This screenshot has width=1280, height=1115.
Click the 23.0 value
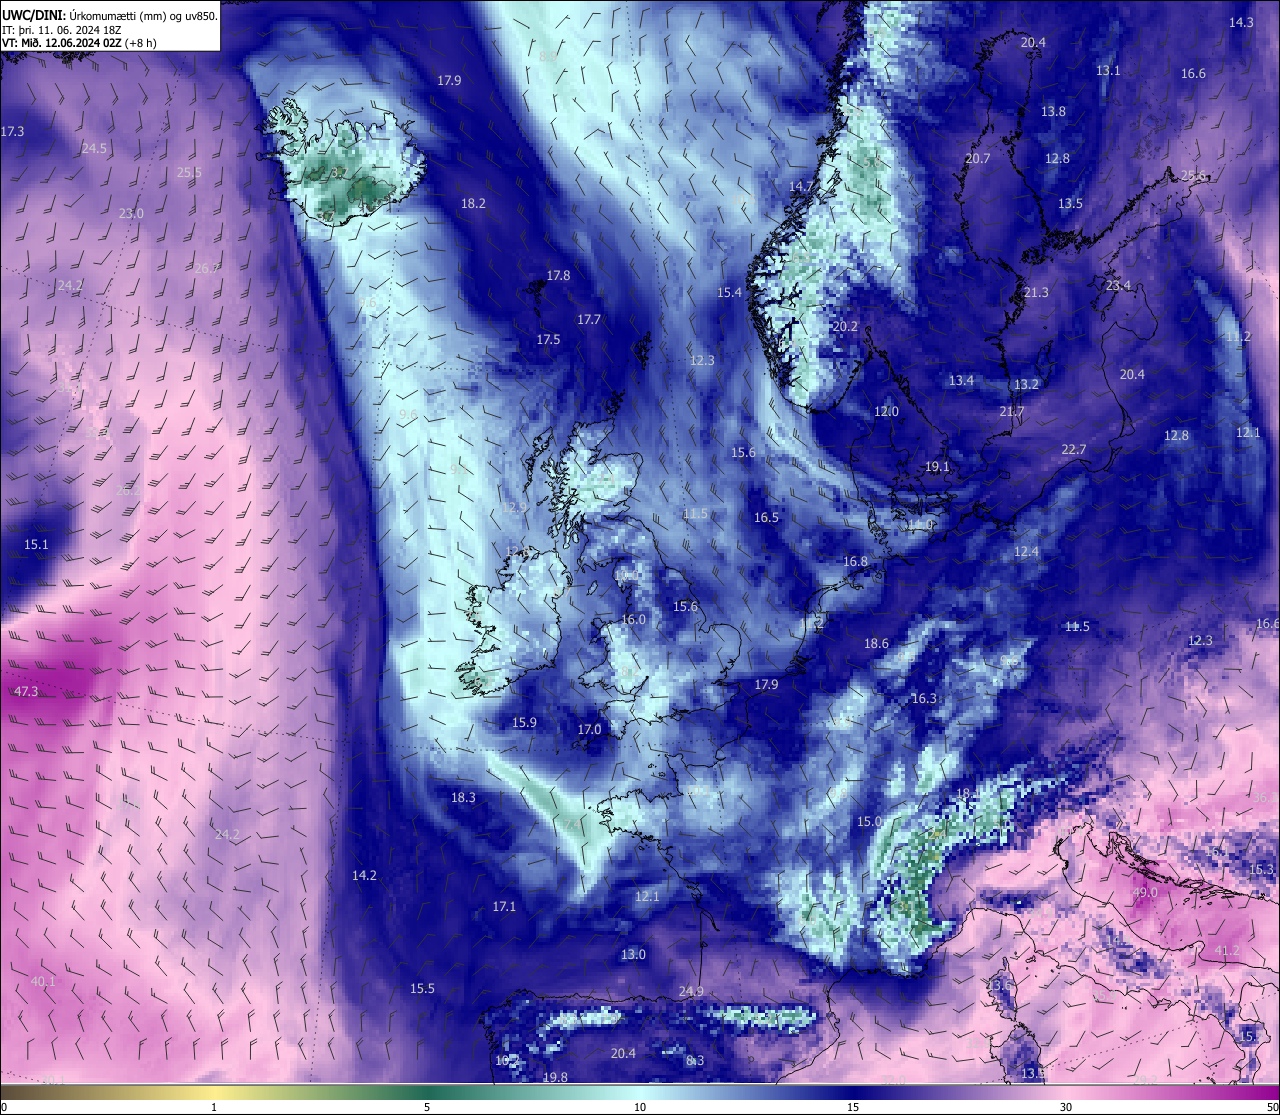tap(131, 213)
